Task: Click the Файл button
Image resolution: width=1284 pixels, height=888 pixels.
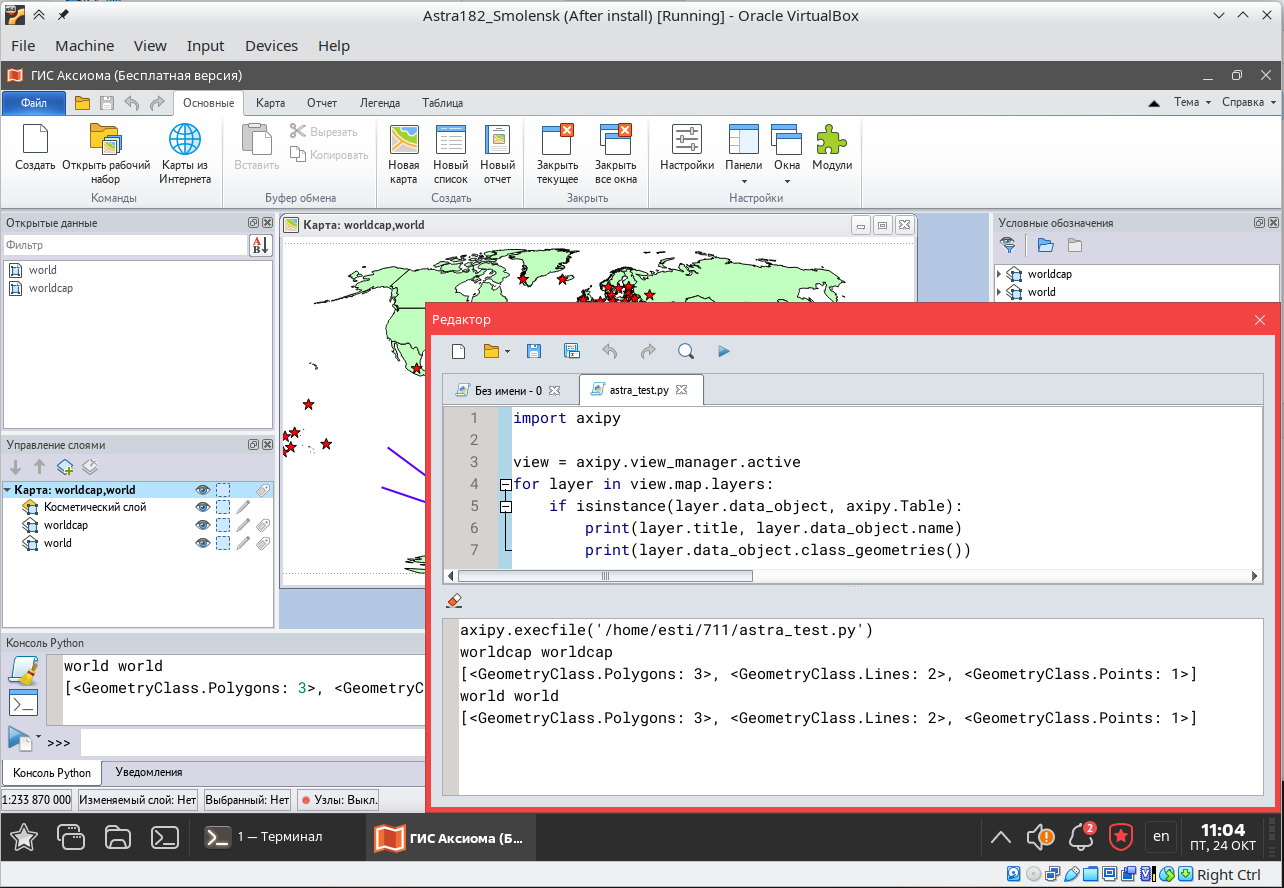Action: coord(34,103)
